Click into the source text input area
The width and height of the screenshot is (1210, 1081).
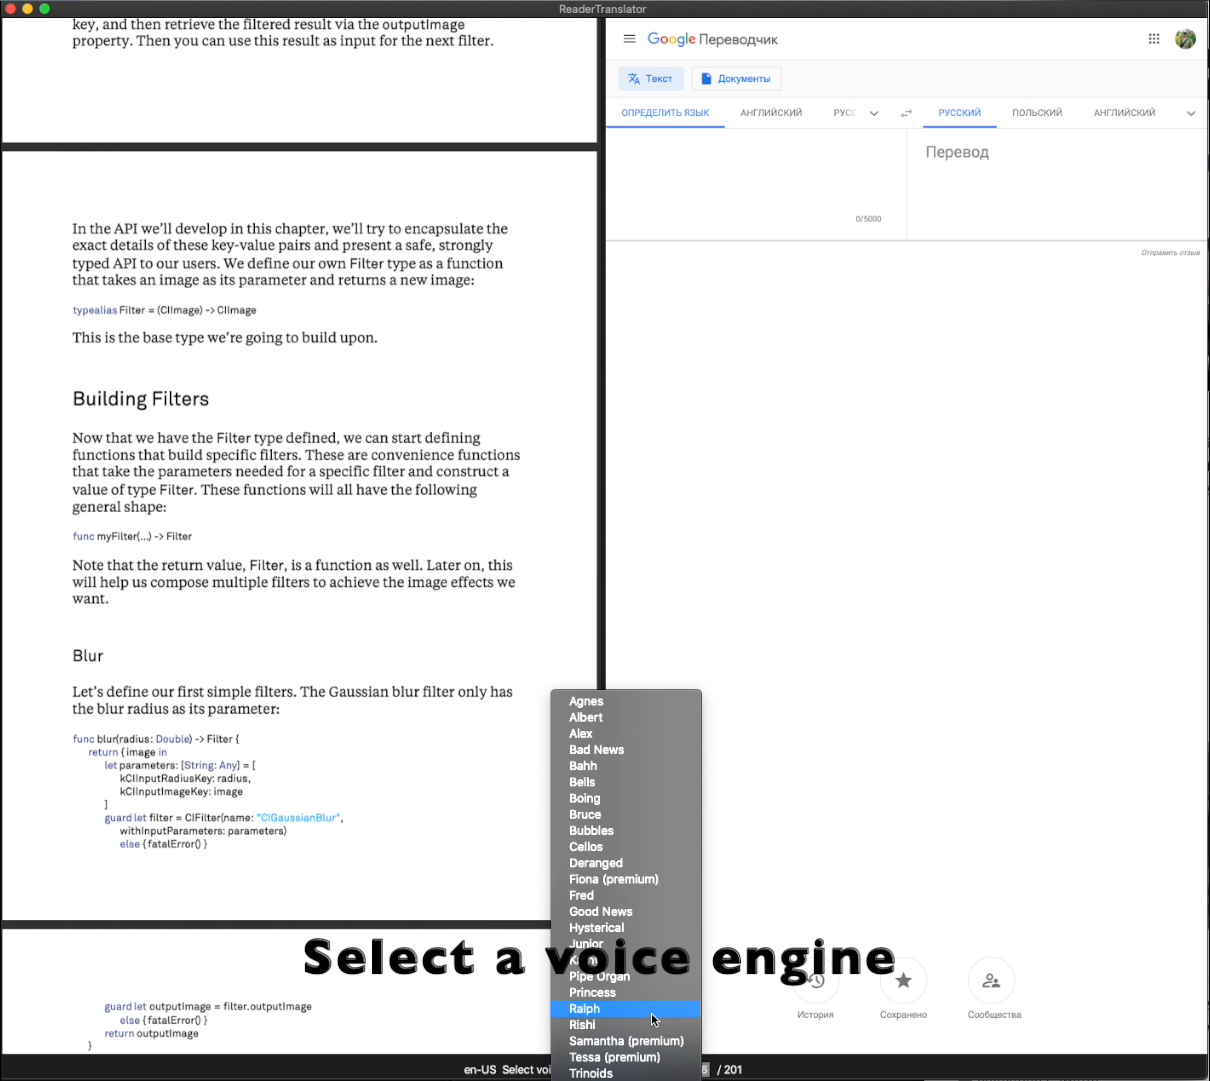tap(755, 175)
